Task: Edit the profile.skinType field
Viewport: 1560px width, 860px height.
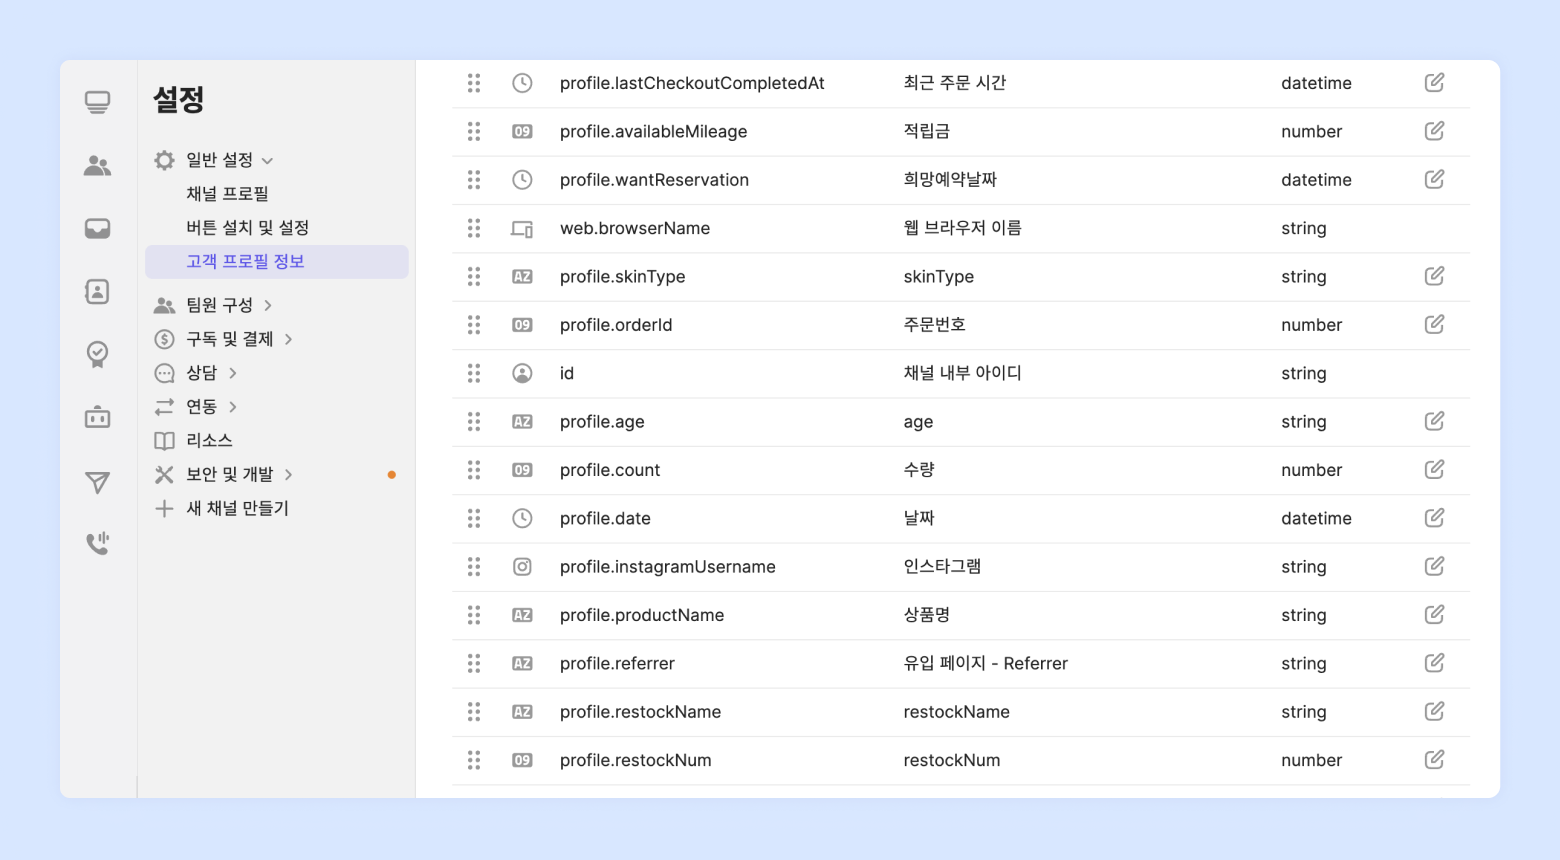Action: coord(1434,276)
